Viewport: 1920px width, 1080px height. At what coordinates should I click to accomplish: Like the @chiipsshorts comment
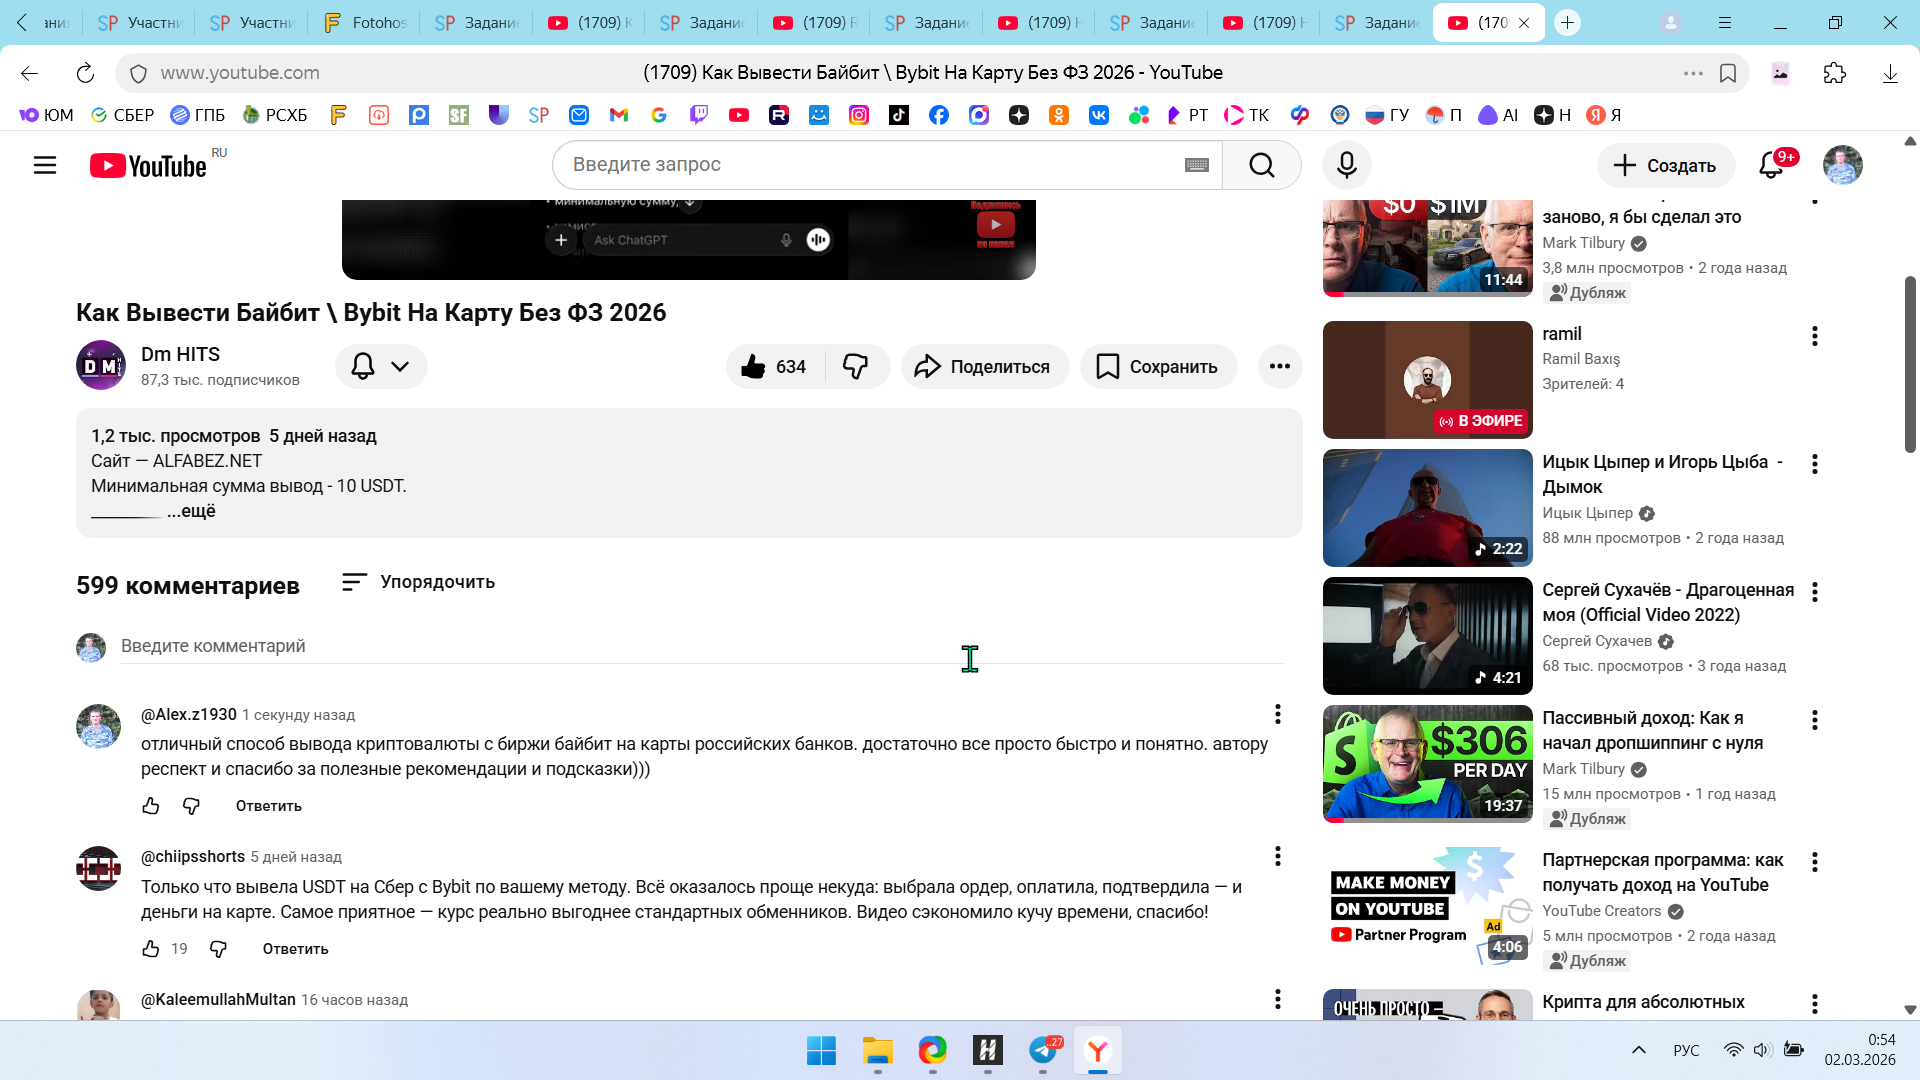tap(151, 949)
